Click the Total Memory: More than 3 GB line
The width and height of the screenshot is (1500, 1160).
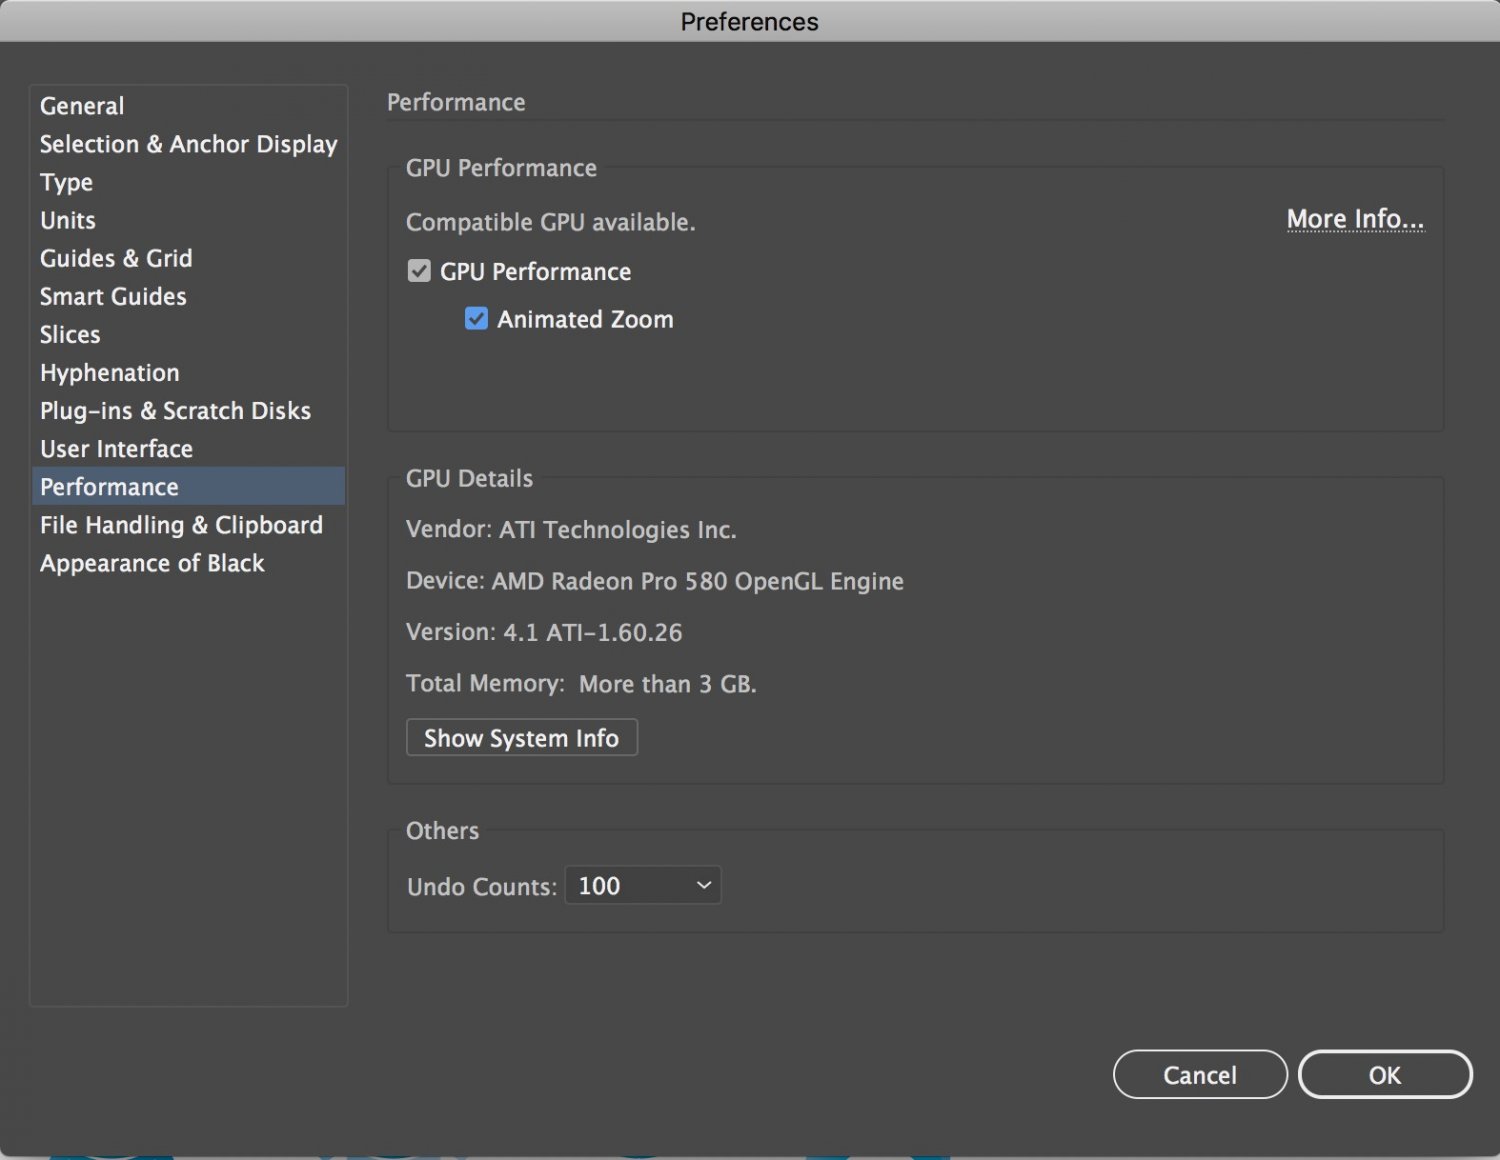pyautogui.click(x=581, y=684)
